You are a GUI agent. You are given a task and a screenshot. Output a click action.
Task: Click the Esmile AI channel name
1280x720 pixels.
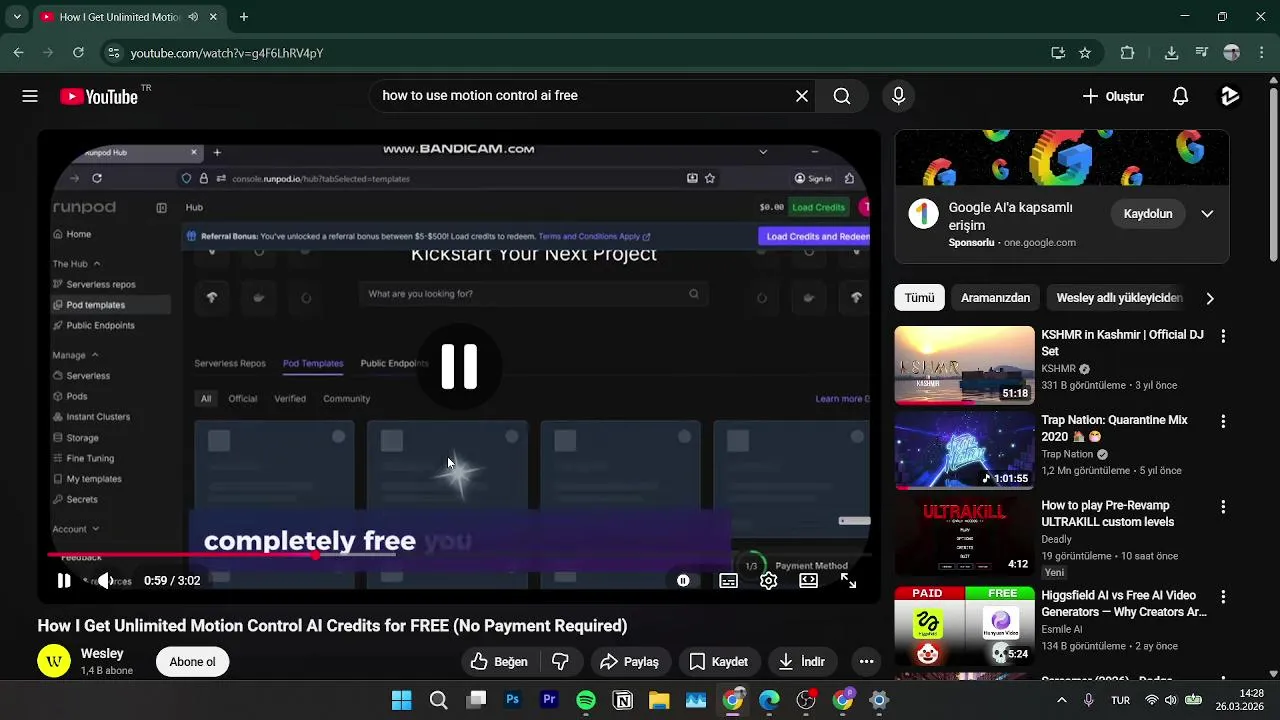(x=1062, y=630)
